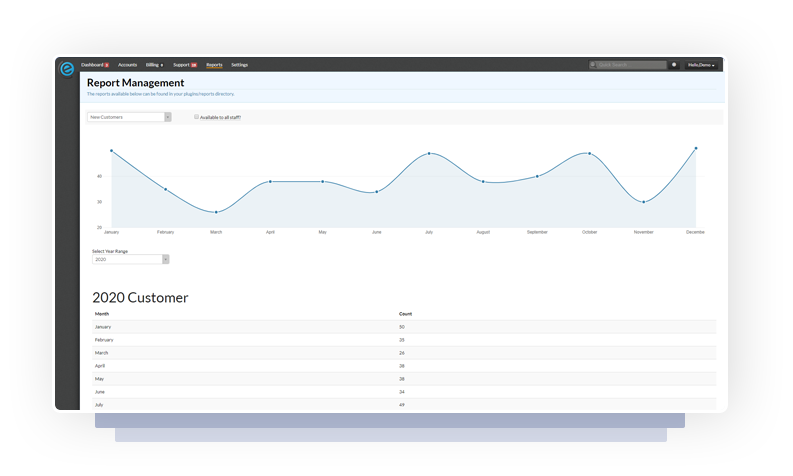Click 'September' axis label under chart
This screenshot has width=793, height=476.
coord(537,232)
